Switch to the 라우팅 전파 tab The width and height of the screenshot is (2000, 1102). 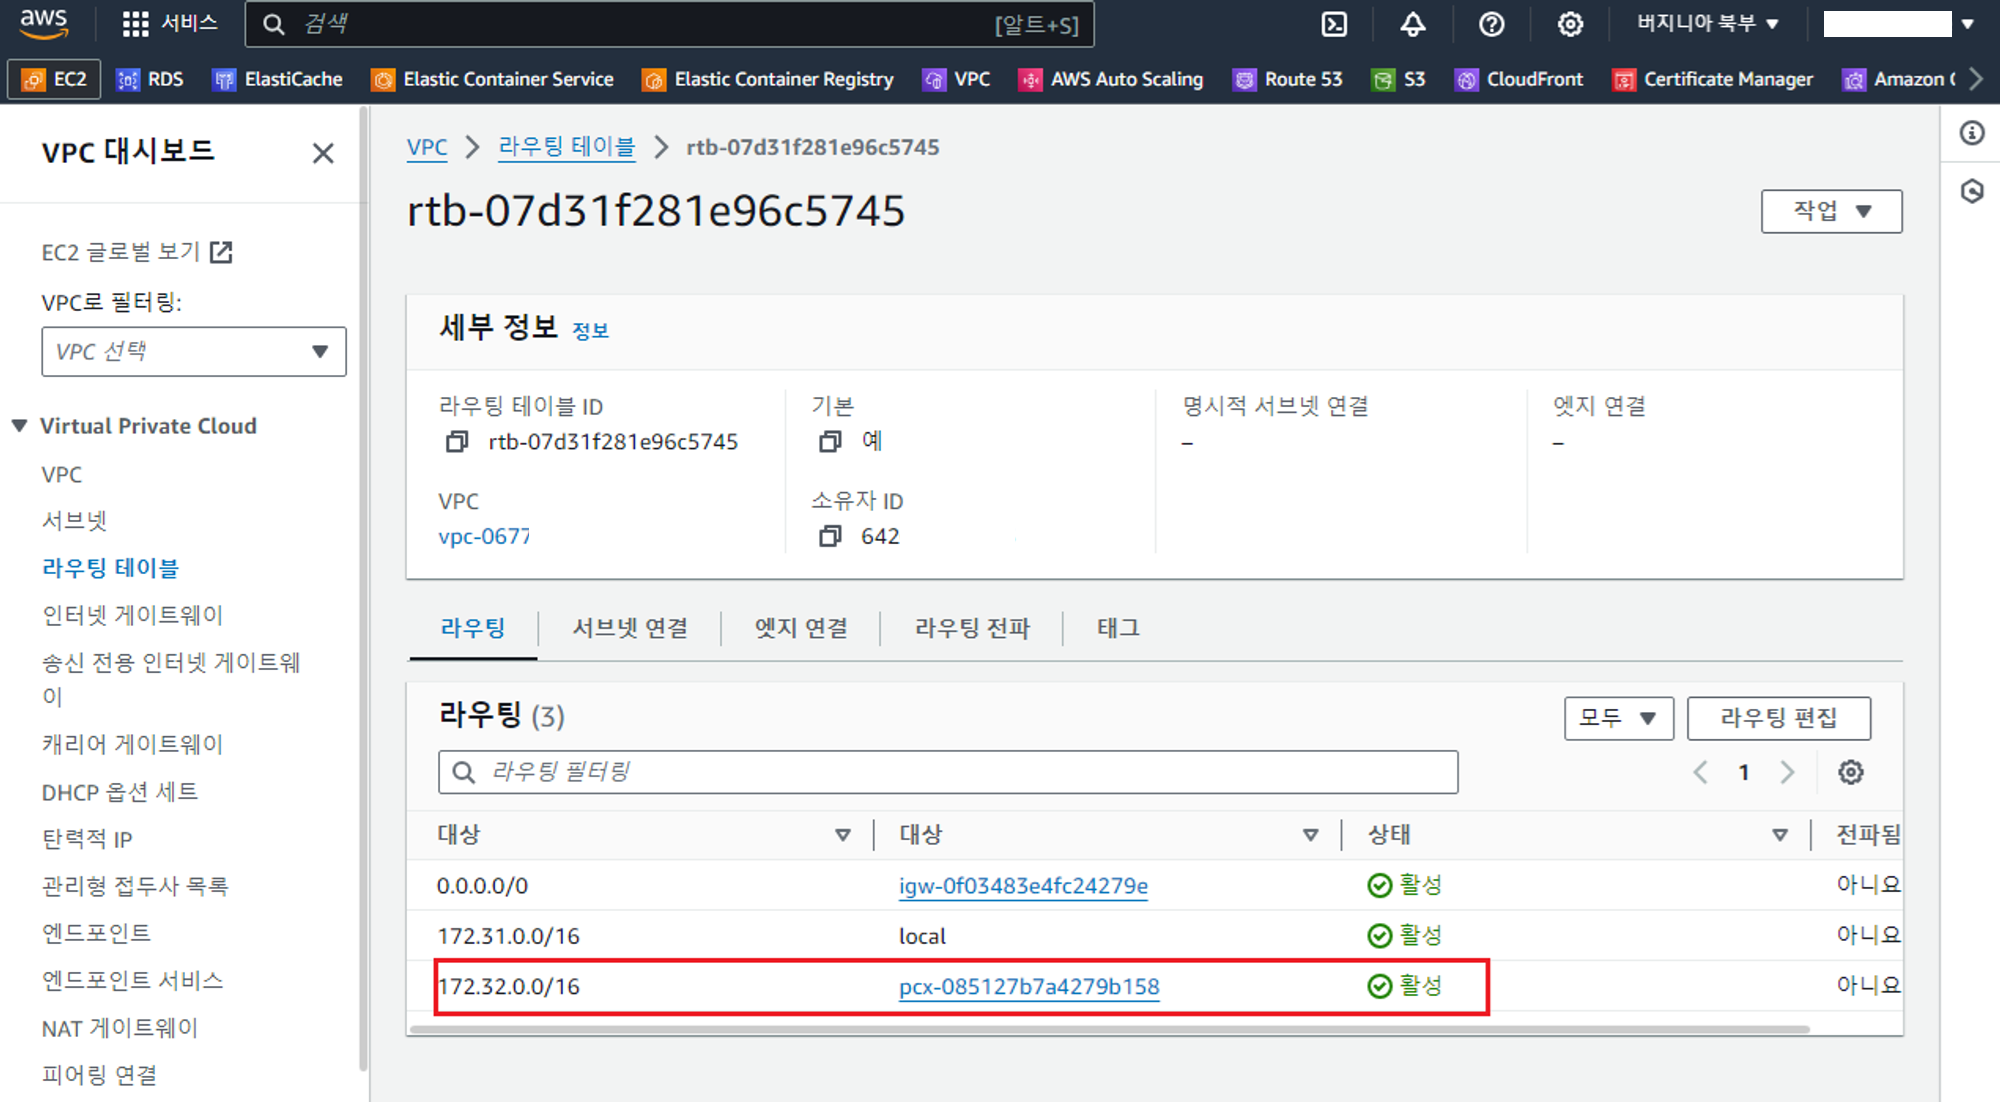[971, 628]
